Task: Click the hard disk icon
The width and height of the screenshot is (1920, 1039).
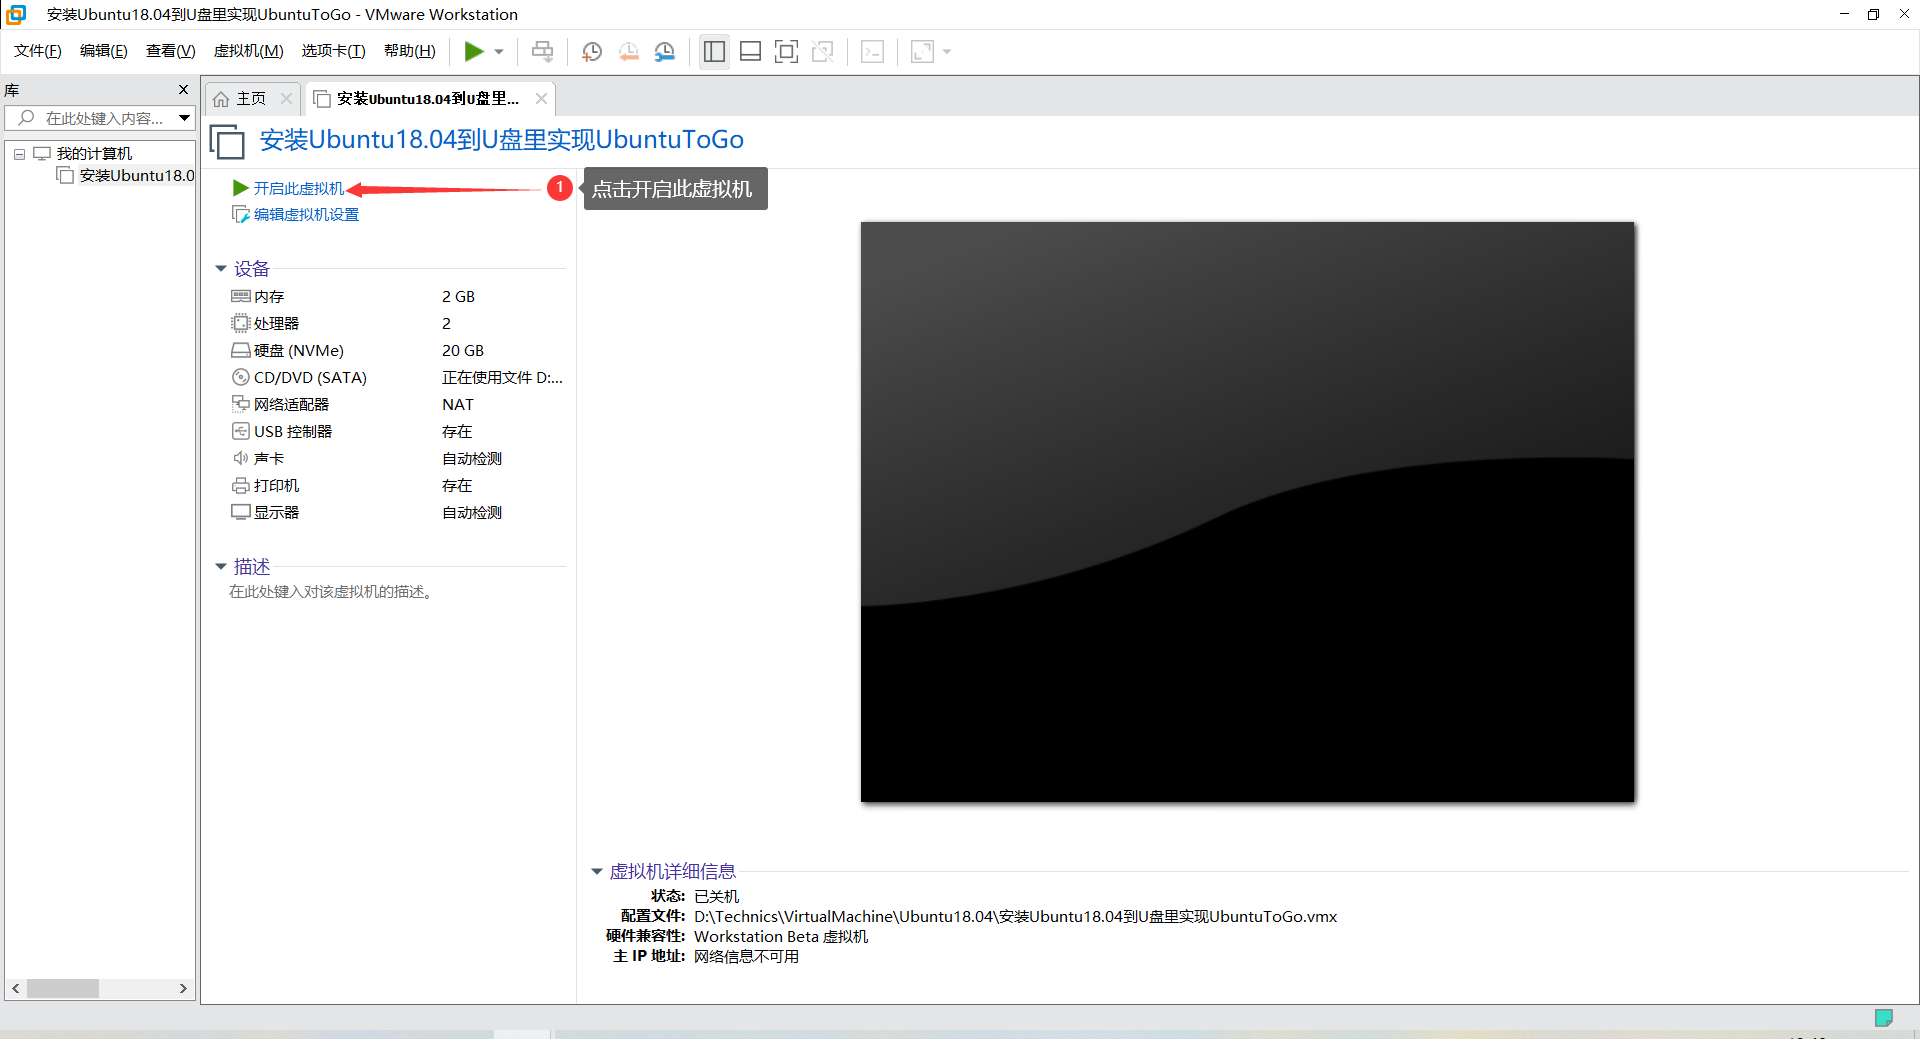Action: (x=240, y=350)
